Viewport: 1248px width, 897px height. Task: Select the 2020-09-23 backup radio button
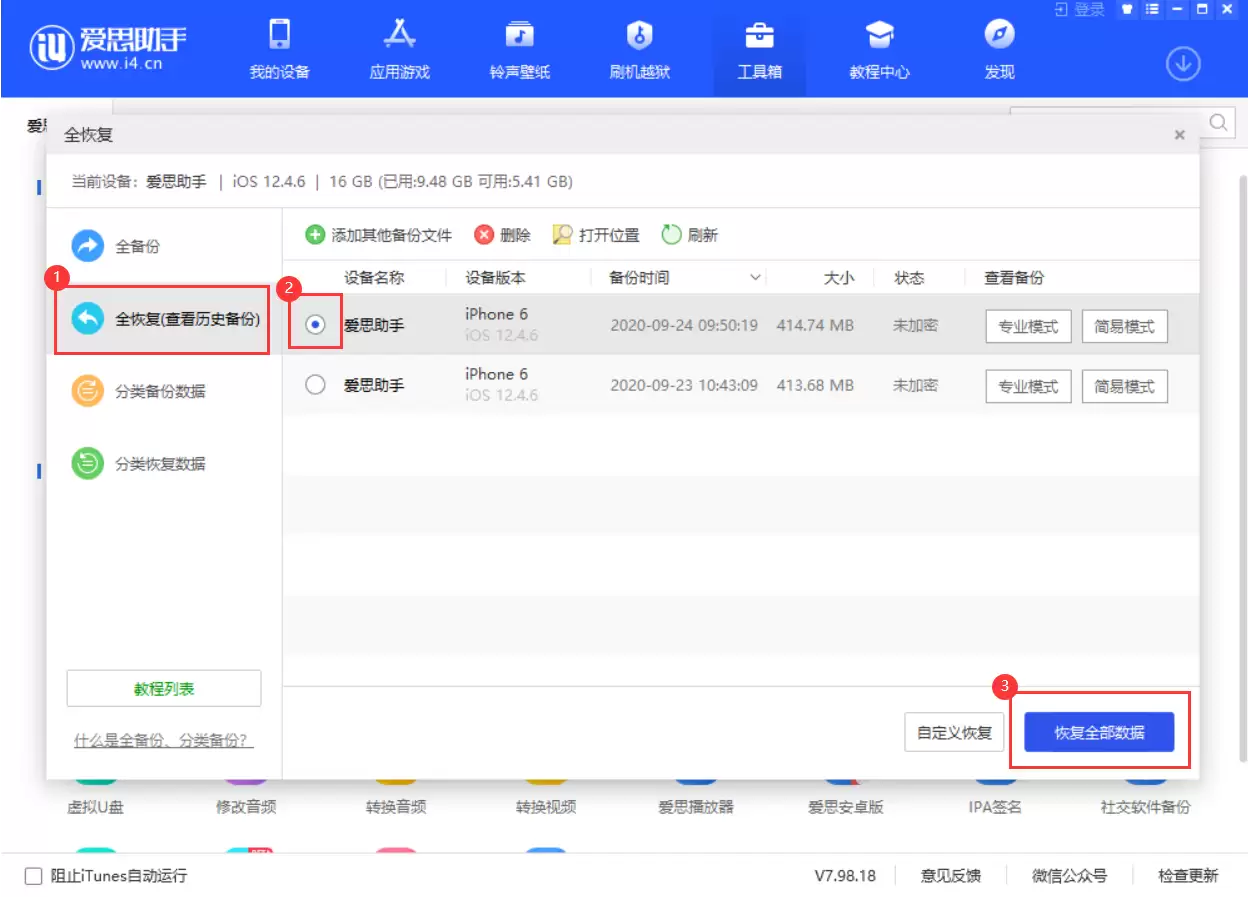pyautogui.click(x=315, y=384)
